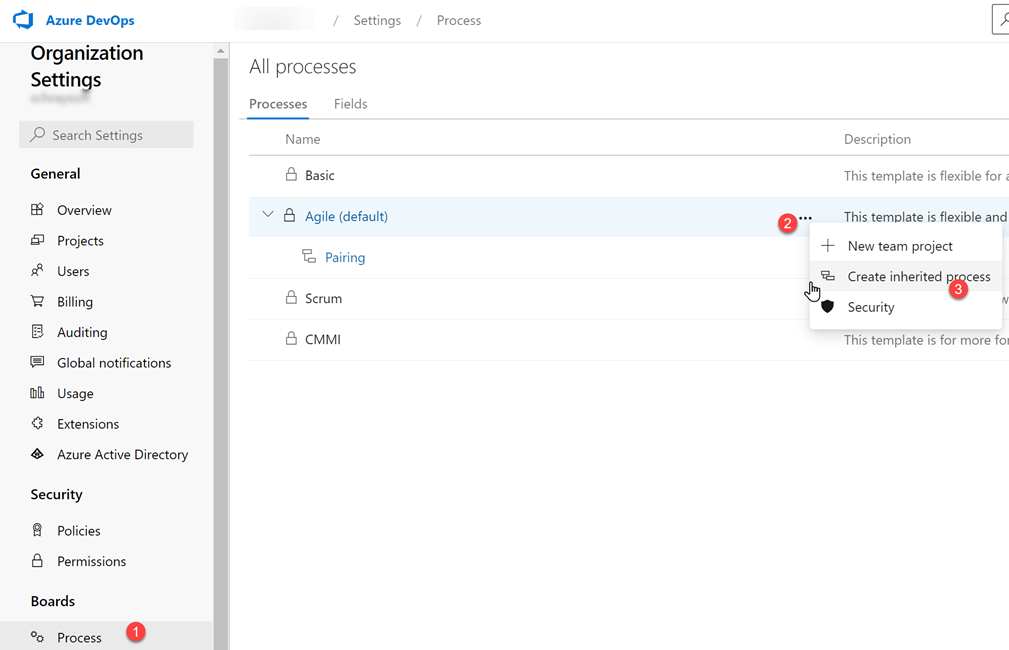Click the inherited process icon beside Pairing

point(309,256)
